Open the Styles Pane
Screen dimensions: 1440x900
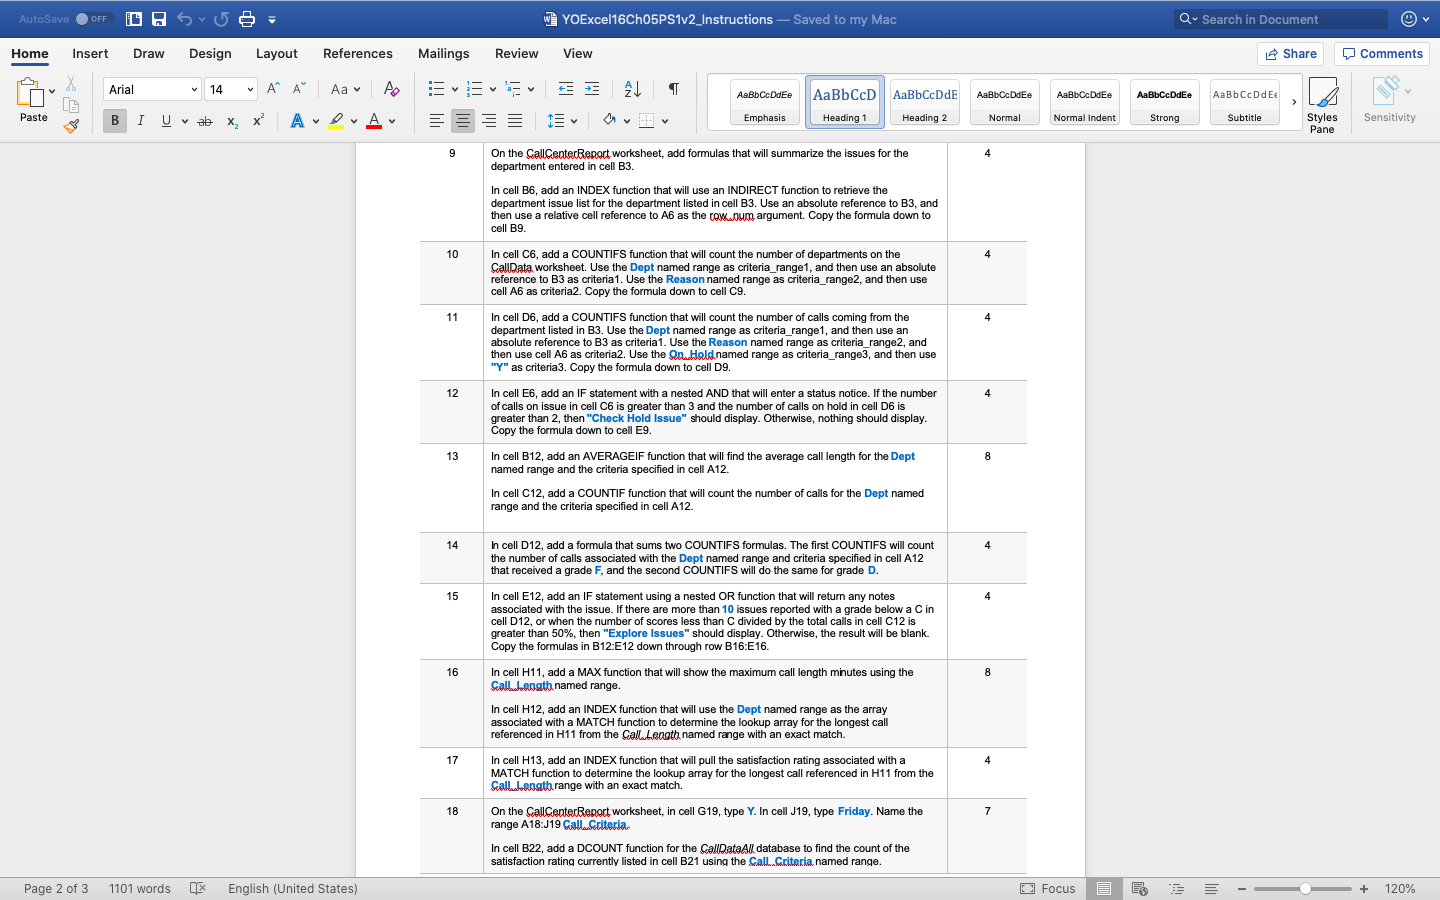pyautogui.click(x=1322, y=105)
